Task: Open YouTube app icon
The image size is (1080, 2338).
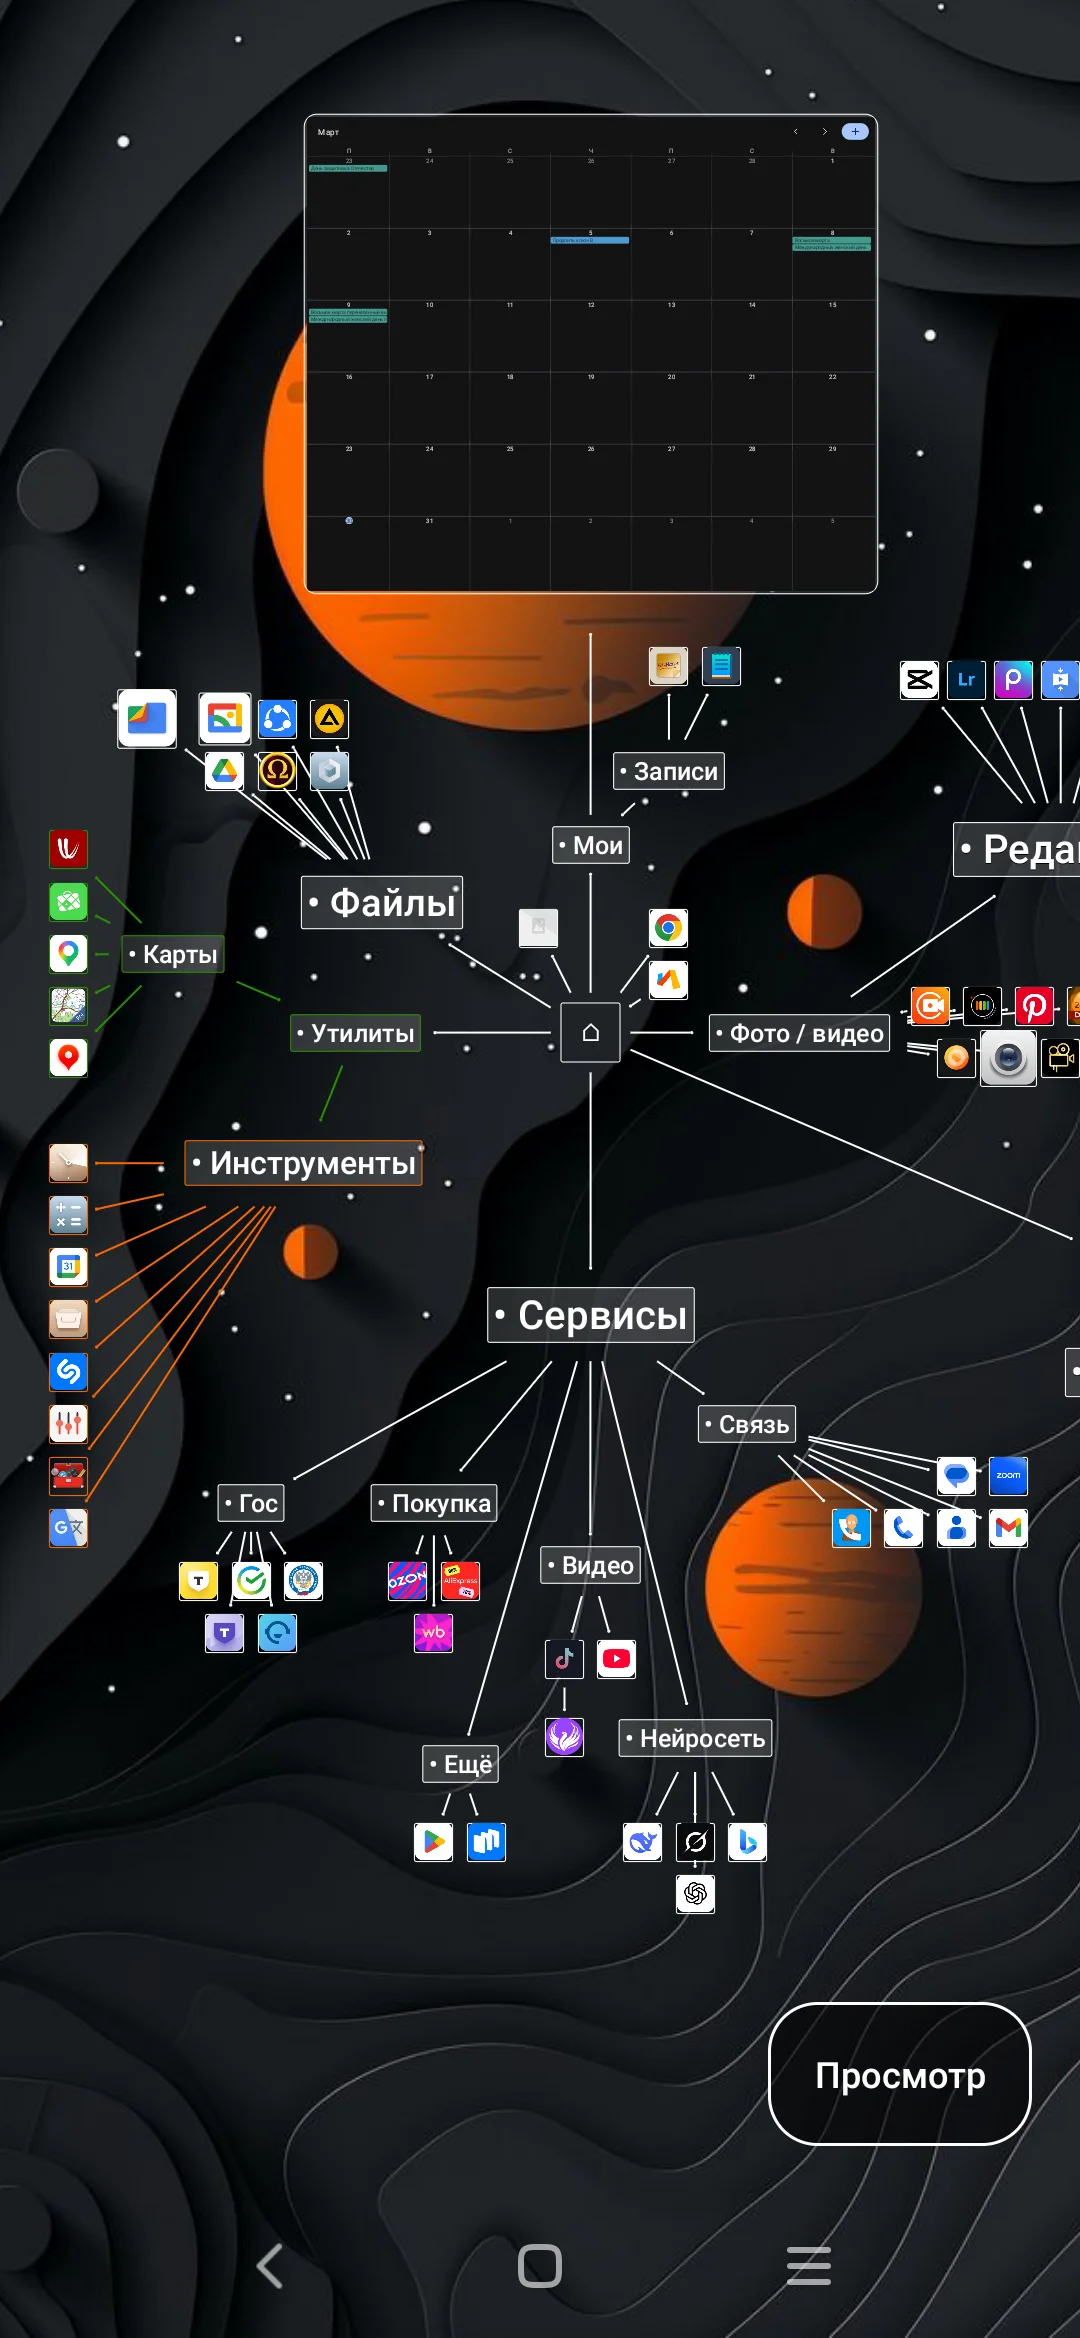Action: (x=616, y=1659)
